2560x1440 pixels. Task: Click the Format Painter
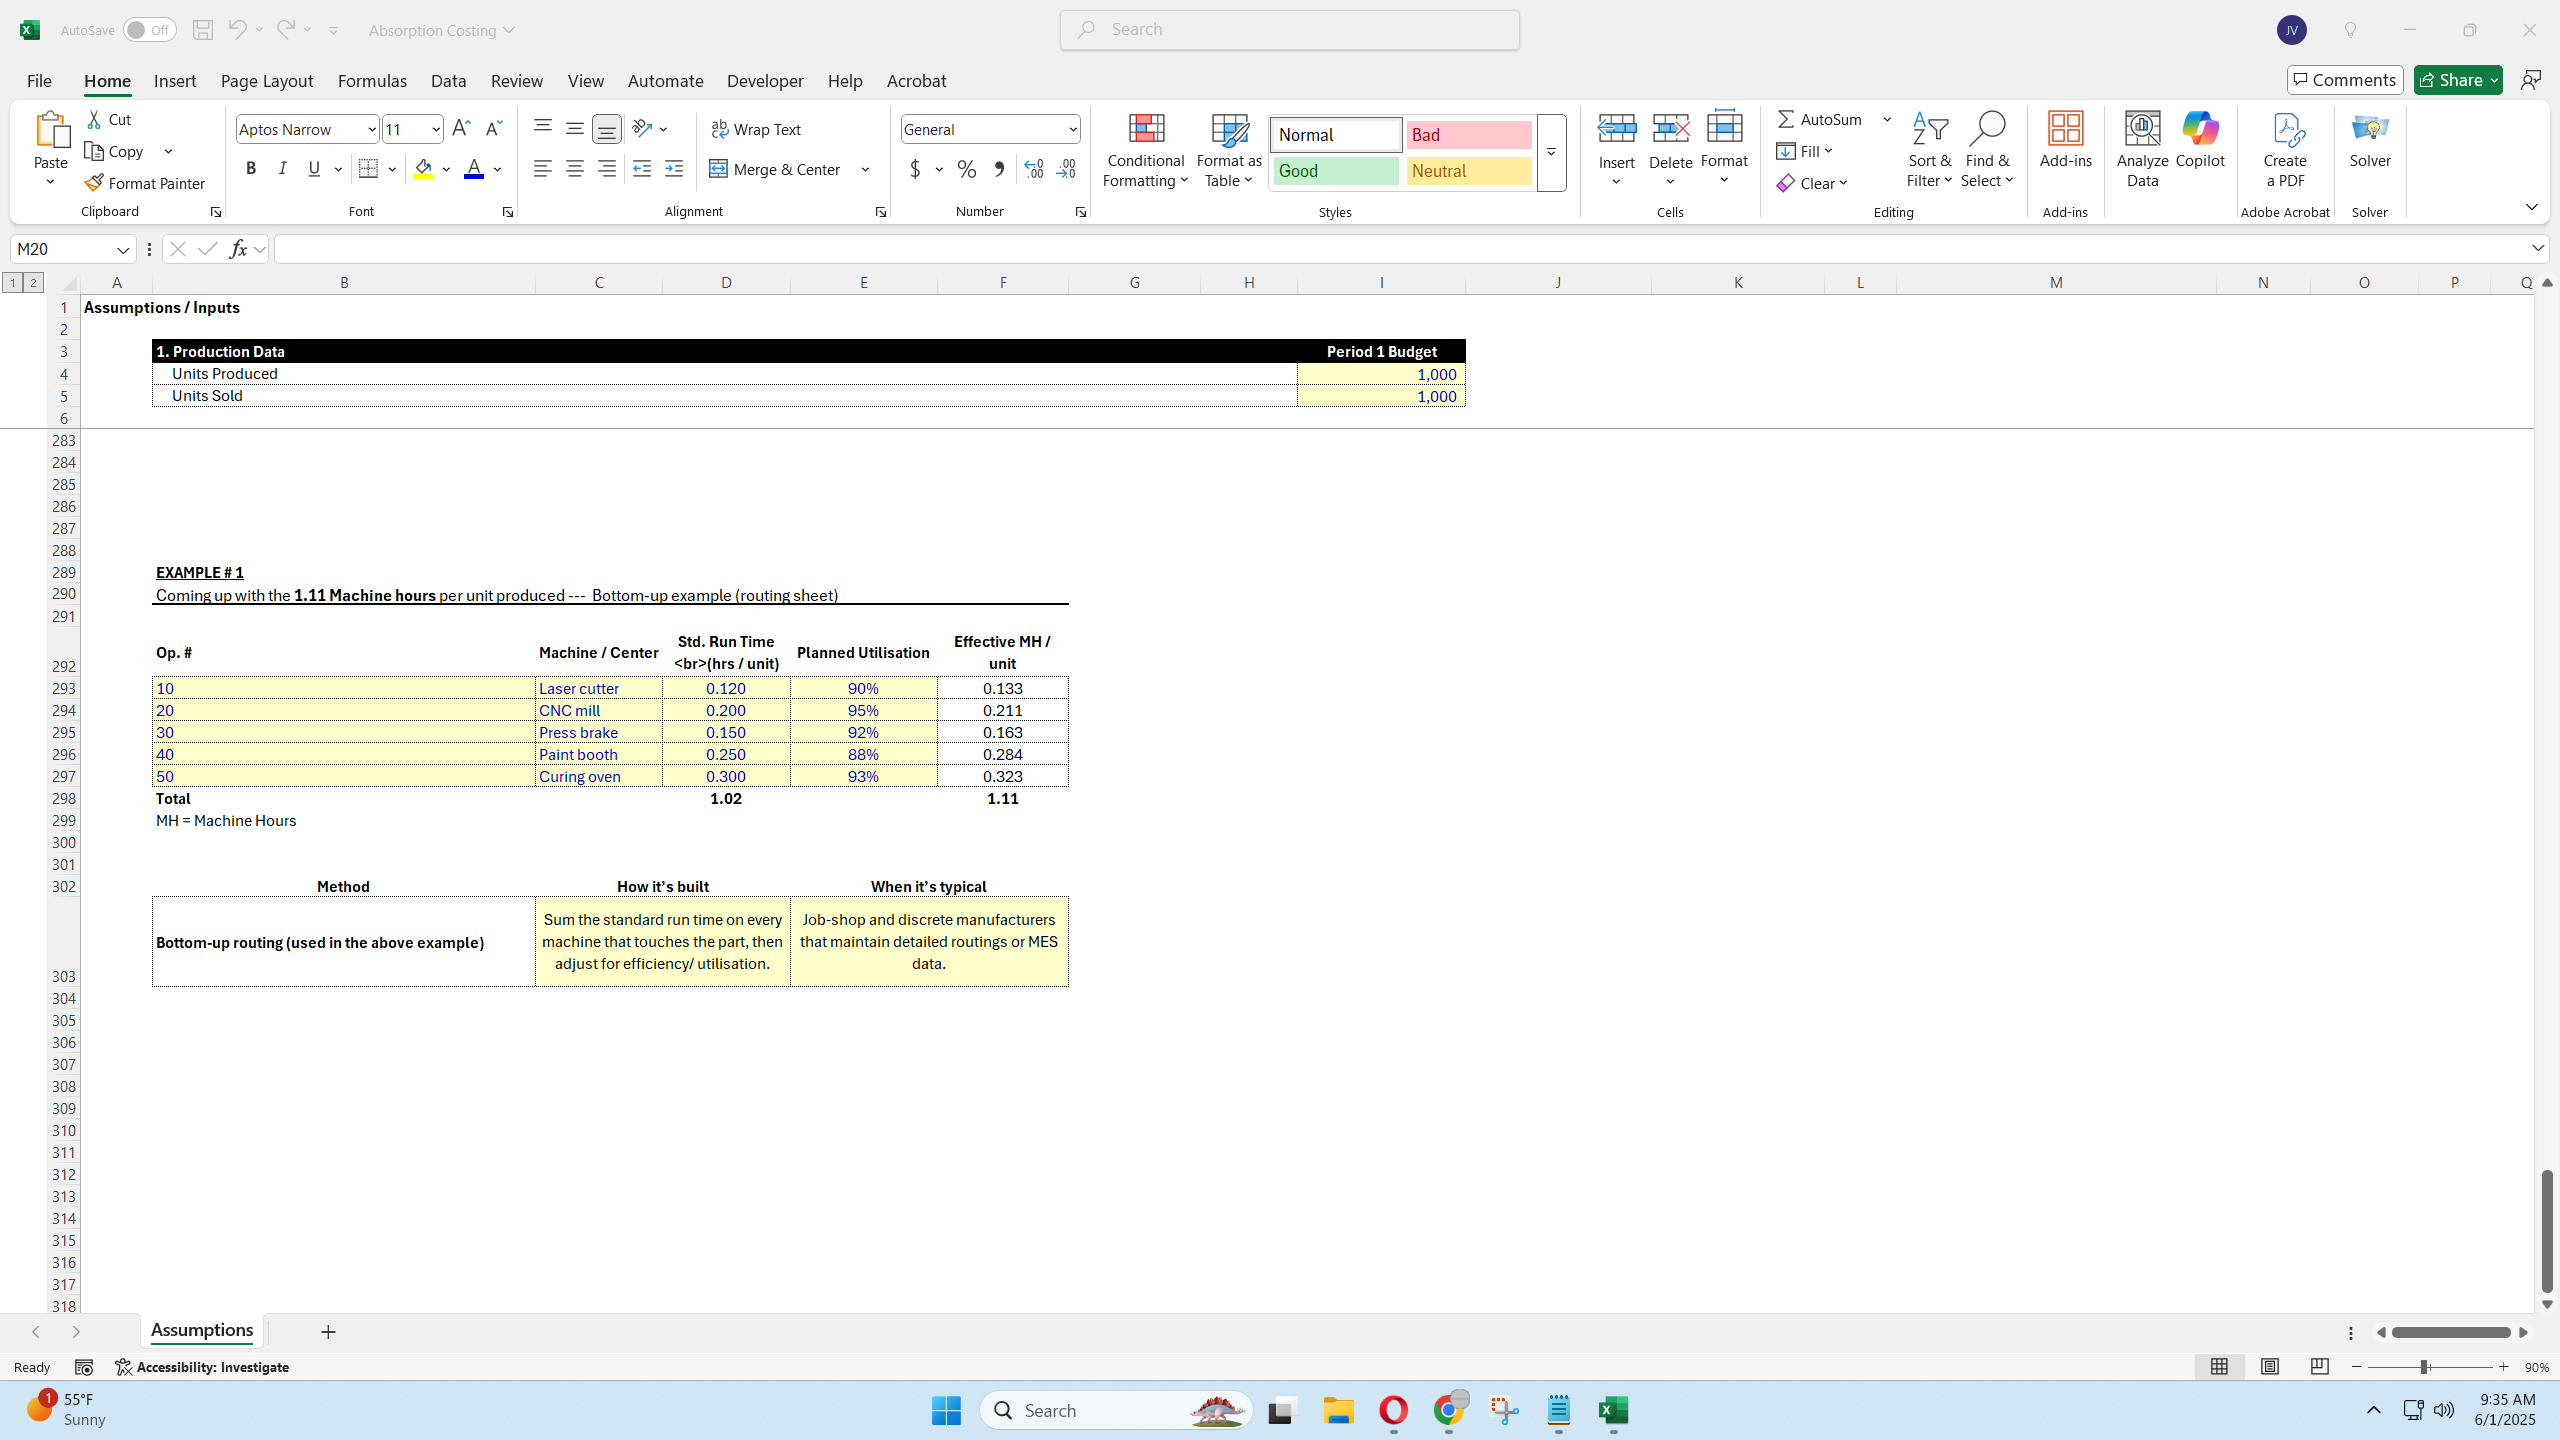[145, 182]
